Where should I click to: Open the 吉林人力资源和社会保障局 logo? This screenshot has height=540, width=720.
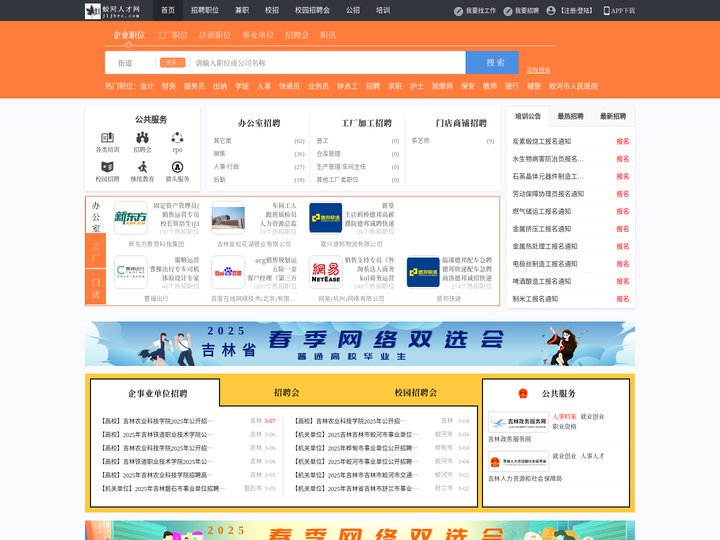pyautogui.click(x=518, y=461)
